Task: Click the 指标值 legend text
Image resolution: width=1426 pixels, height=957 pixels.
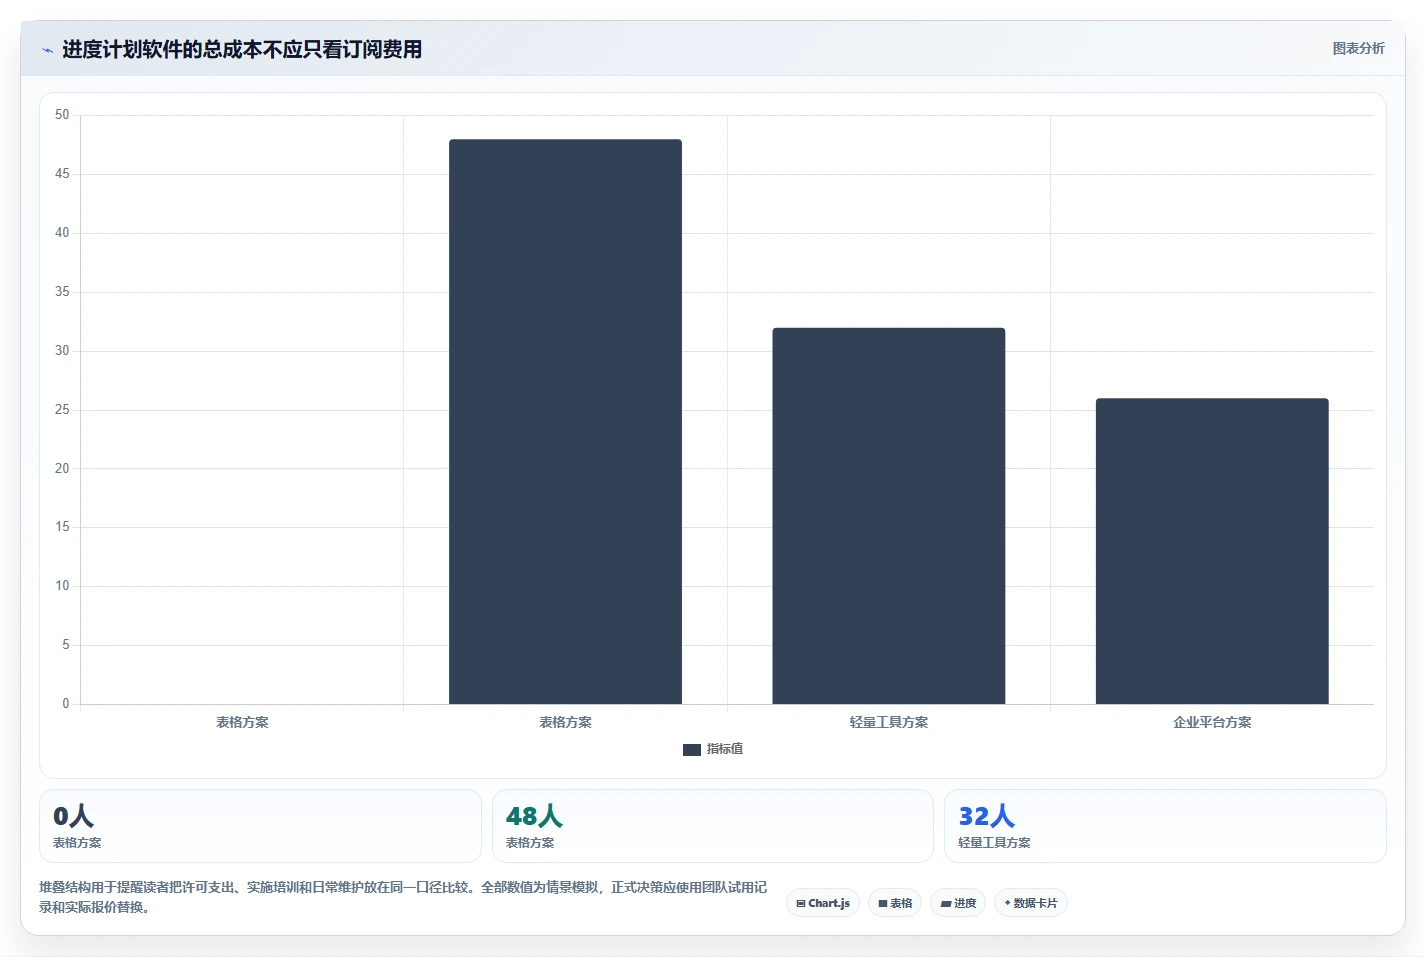Action: (x=725, y=749)
